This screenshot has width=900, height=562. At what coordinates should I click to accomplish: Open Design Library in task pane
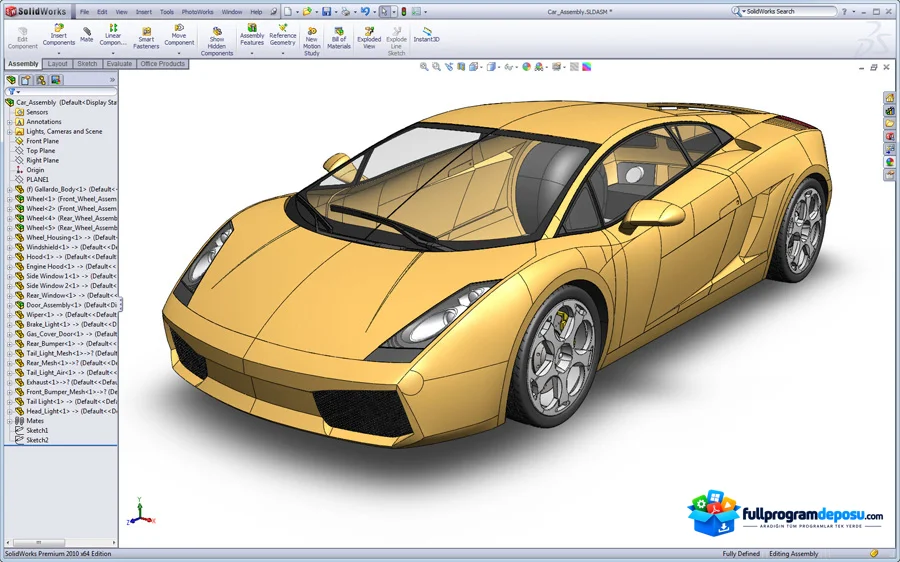point(890,111)
